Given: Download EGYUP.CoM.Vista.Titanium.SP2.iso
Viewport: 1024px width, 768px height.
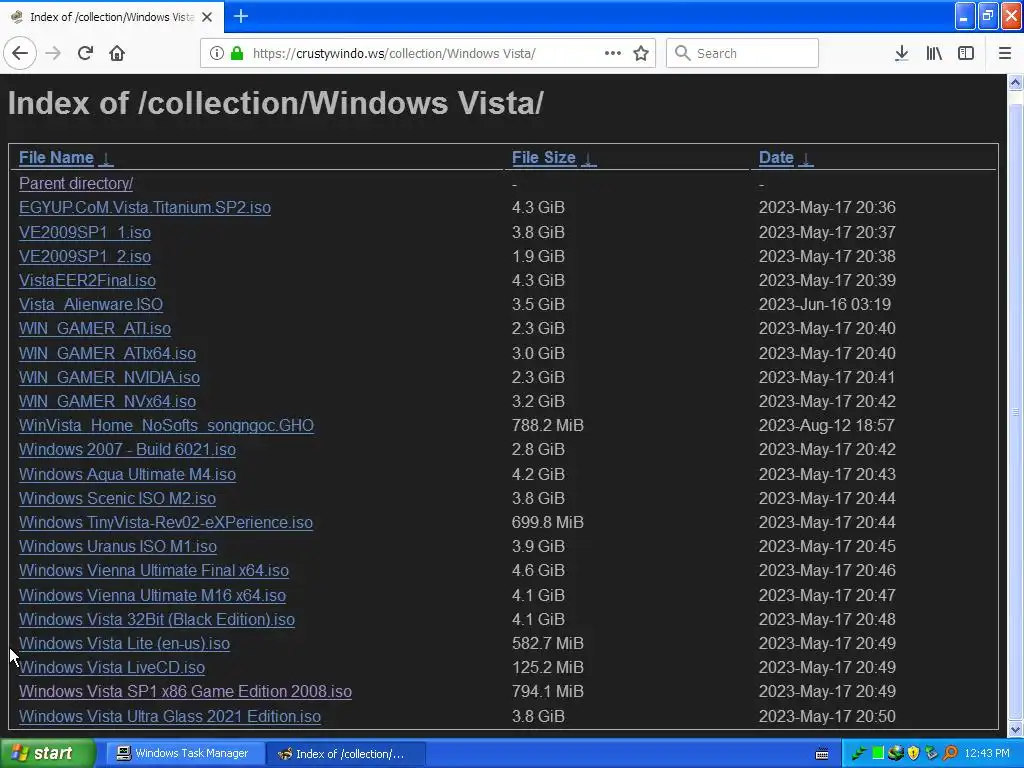Looking at the screenshot, I should (x=145, y=208).
